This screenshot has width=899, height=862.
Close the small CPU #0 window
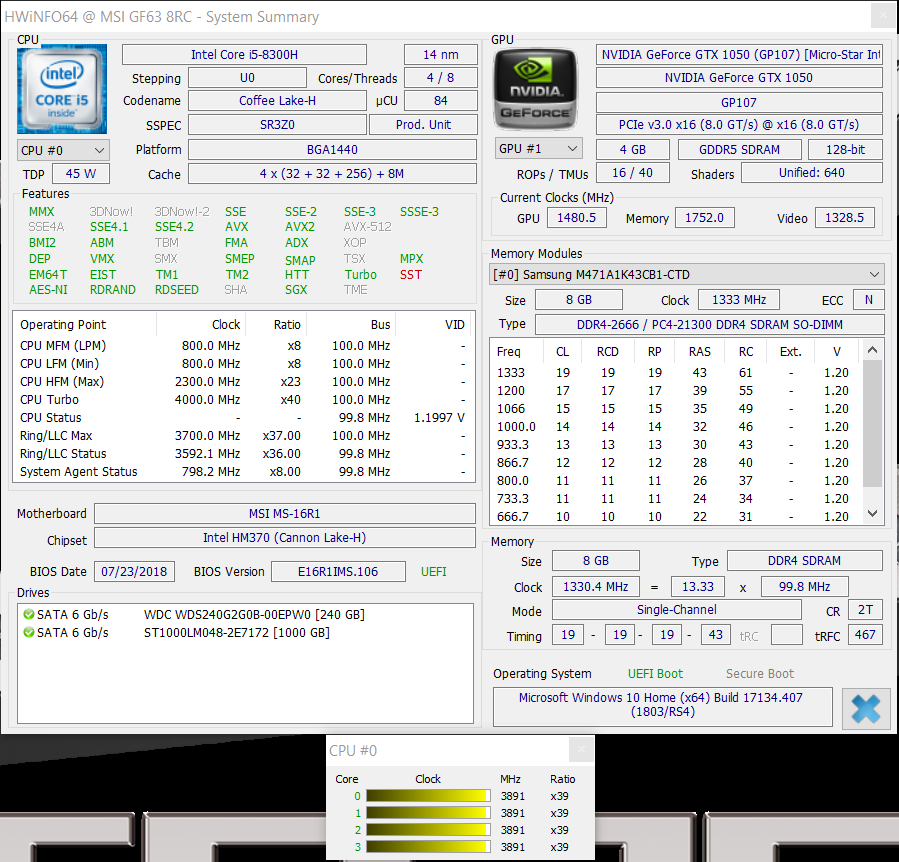[x=581, y=749]
